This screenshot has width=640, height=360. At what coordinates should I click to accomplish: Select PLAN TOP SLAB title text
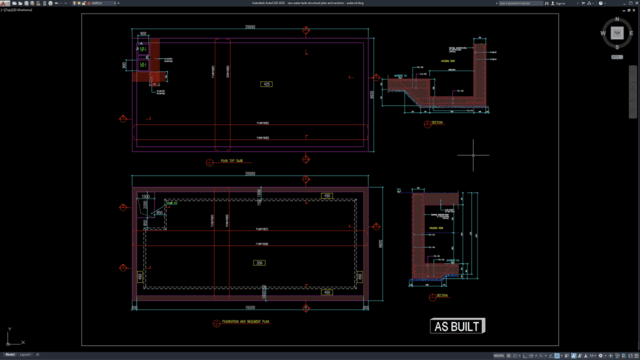point(232,161)
